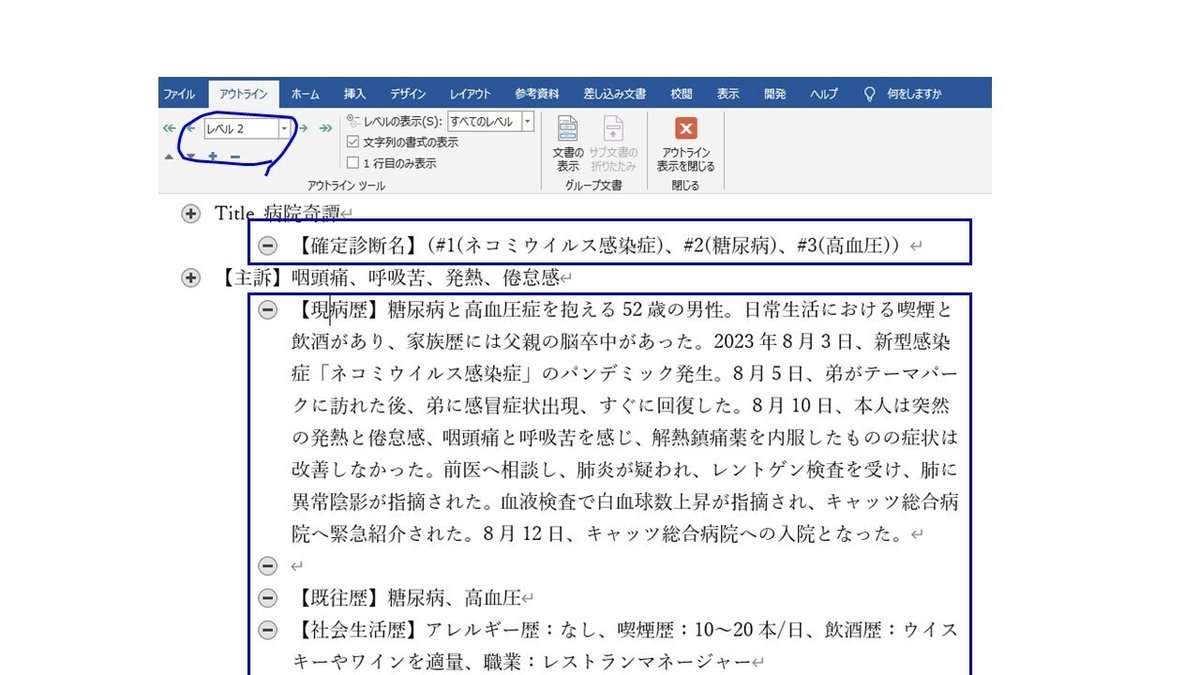The image size is (1200, 675).
Task: Click plus outline symbol beside 【主訴】 heading
Action: click(x=191, y=277)
